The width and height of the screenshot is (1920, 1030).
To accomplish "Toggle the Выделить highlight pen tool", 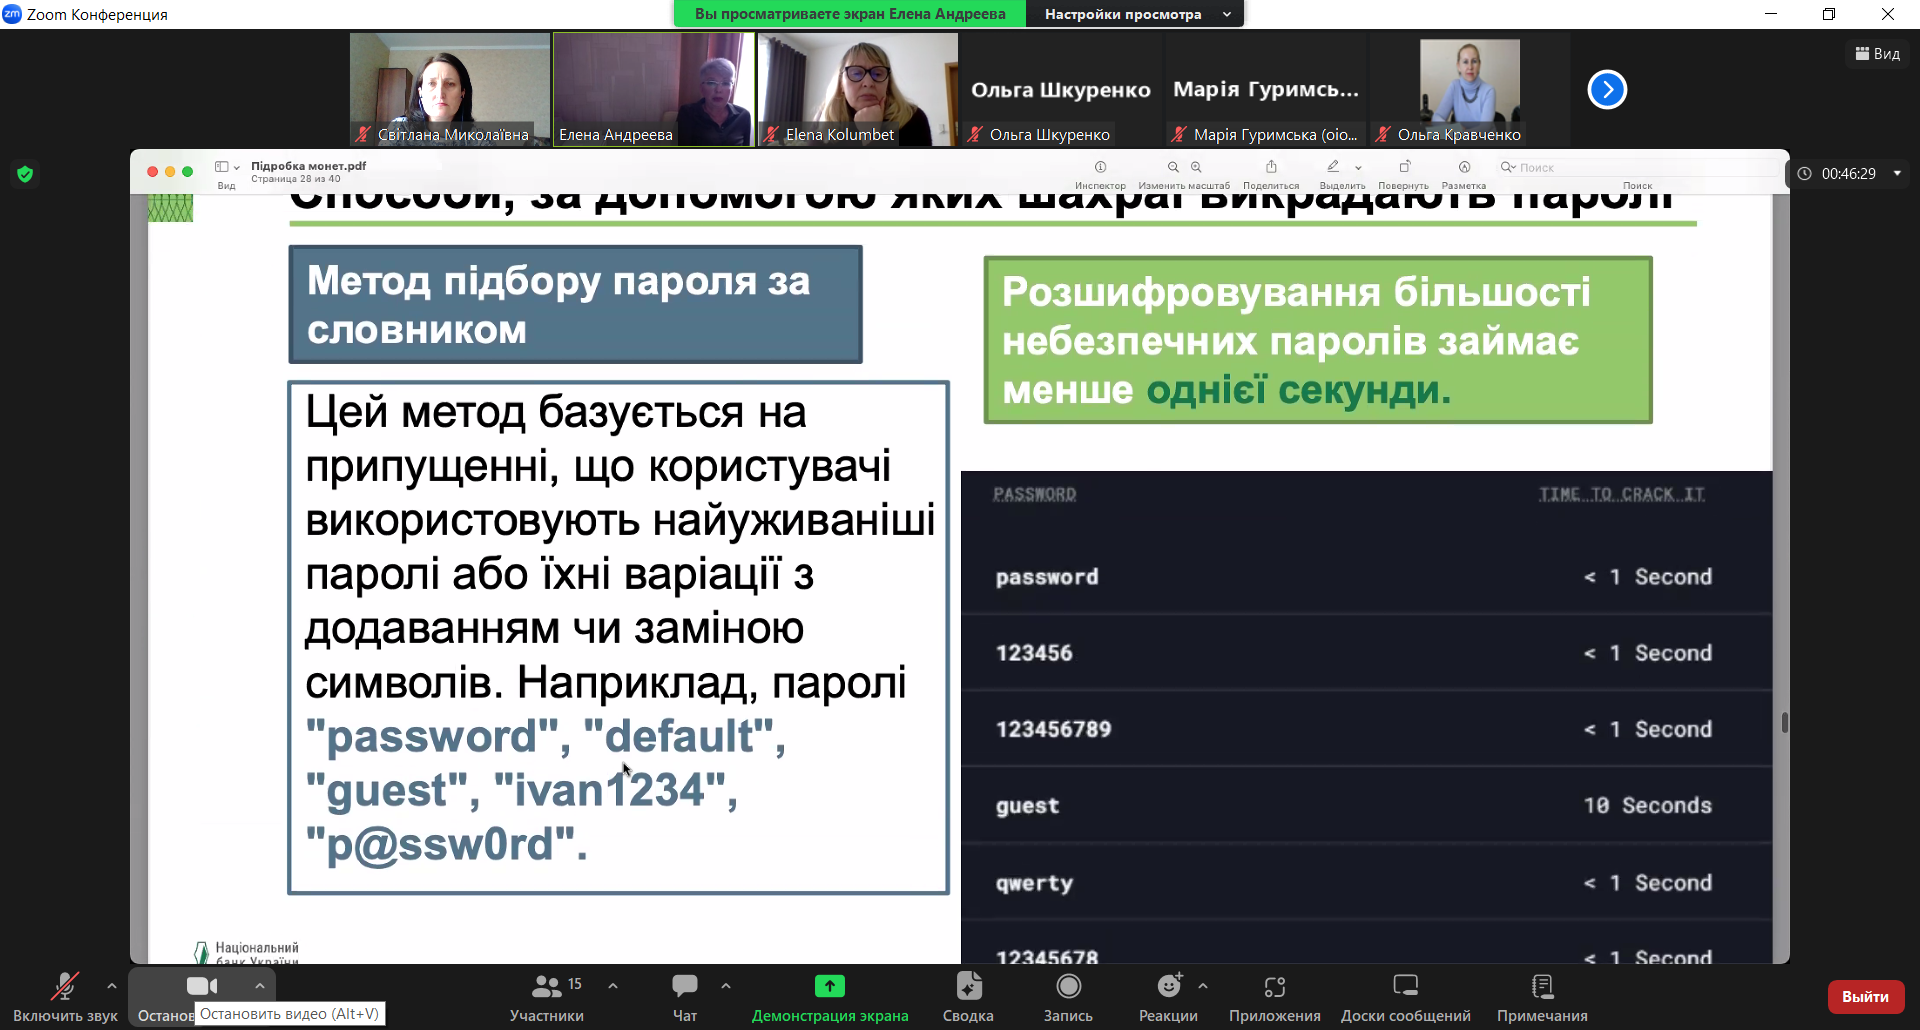I will (1333, 167).
